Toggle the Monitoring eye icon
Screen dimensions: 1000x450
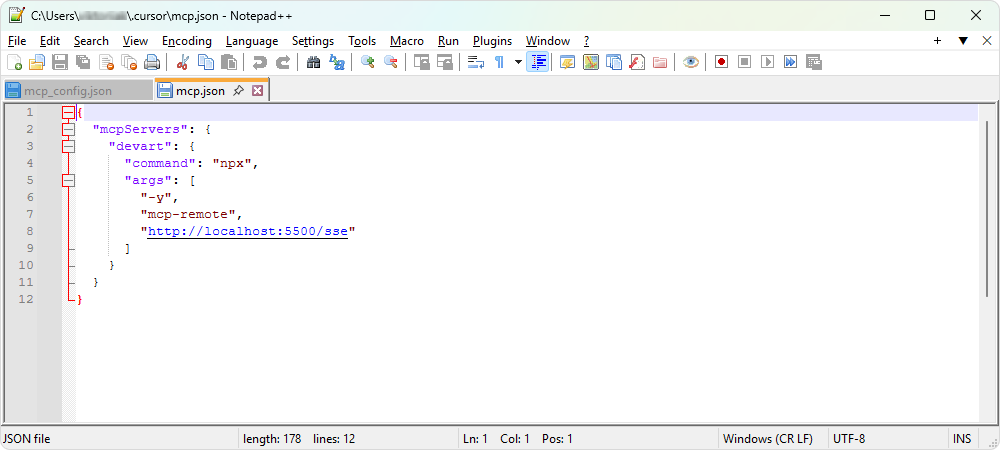pos(691,62)
